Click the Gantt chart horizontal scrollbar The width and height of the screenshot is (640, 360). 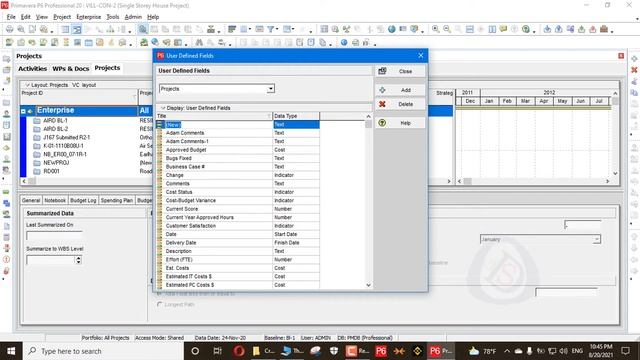click(533, 181)
